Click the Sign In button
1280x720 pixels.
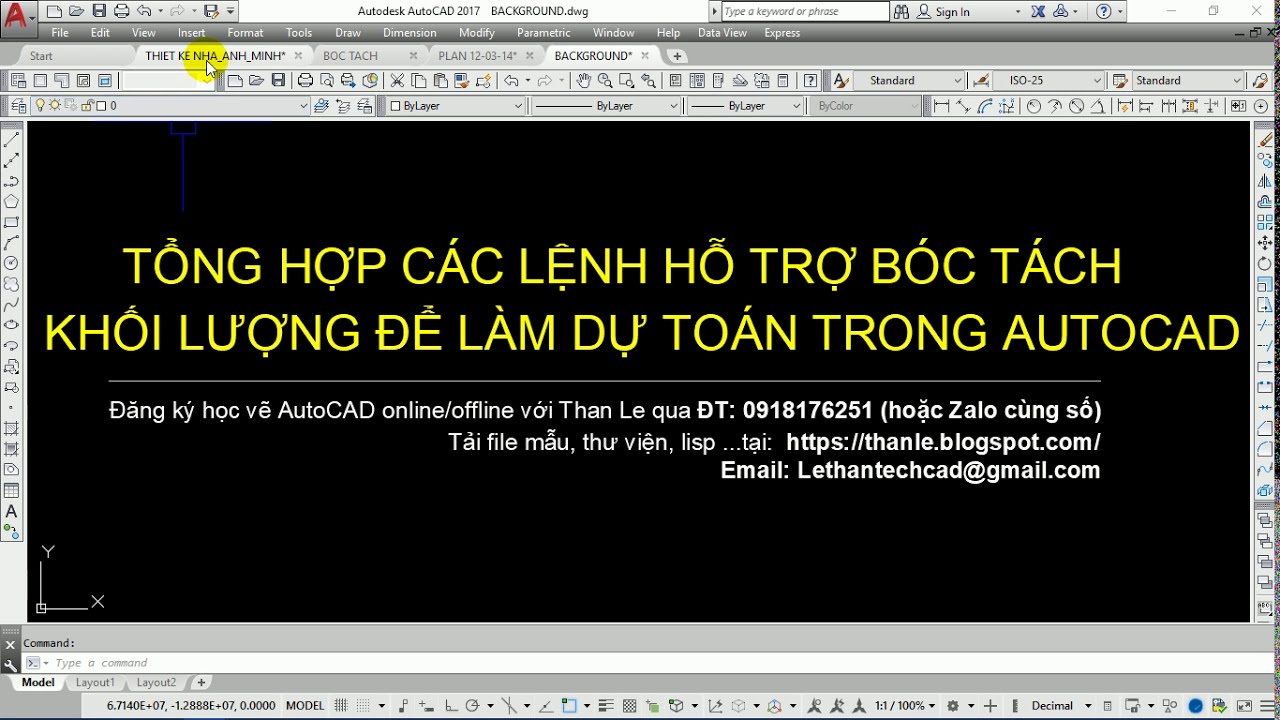952,12
